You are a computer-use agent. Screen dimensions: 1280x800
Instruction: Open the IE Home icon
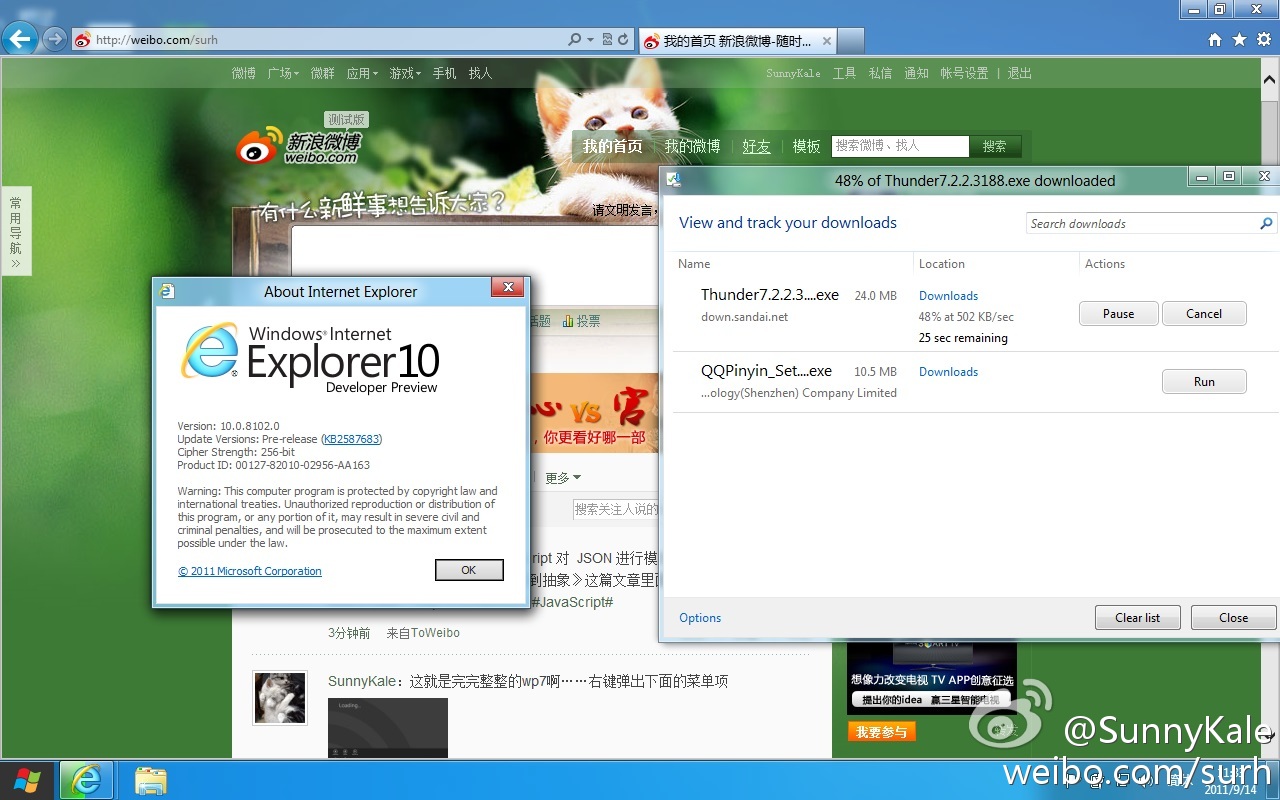(x=1215, y=40)
